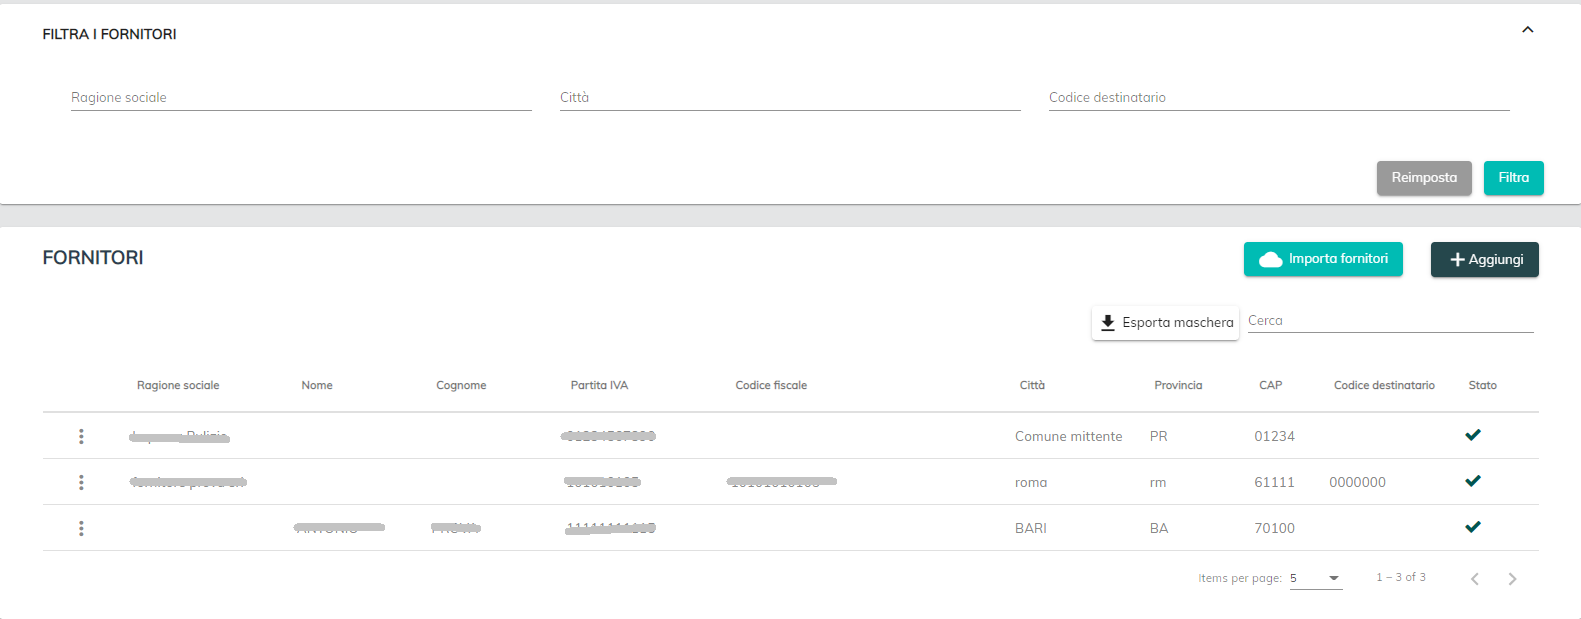Viewport: 1581px width, 619px height.
Task: Sort by the Ragione sociale column header
Action: click(x=178, y=385)
